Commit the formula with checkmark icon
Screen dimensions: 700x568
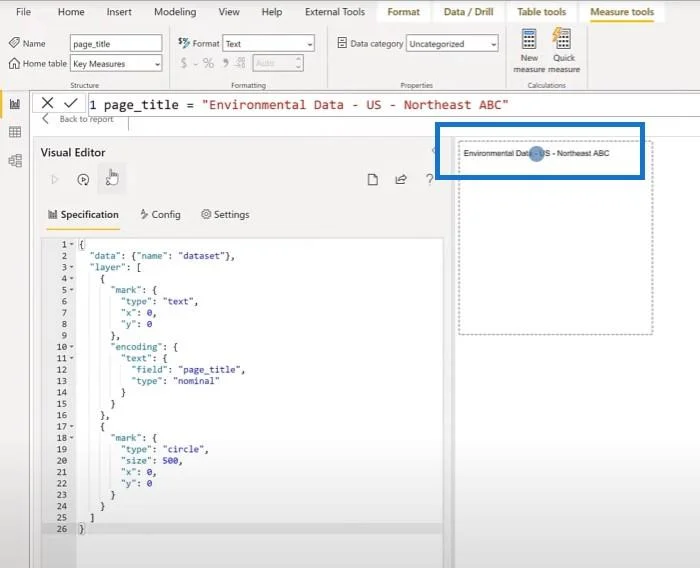coord(71,103)
